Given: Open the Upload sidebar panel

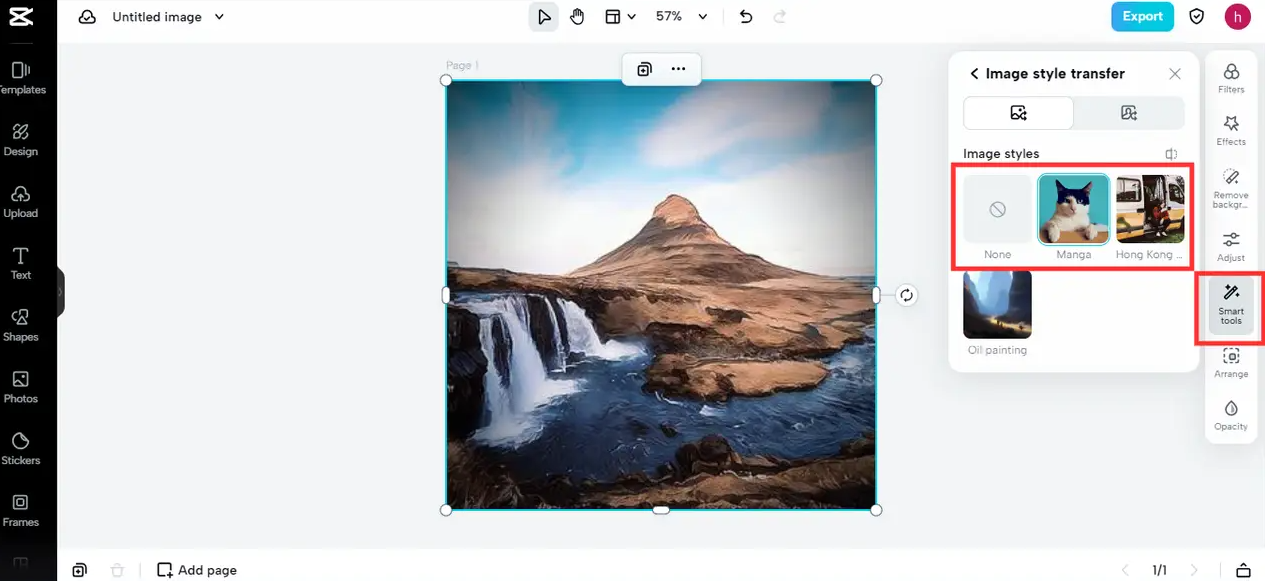Looking at the screenshot, I should pyautogui.click(x=21, y=202).
